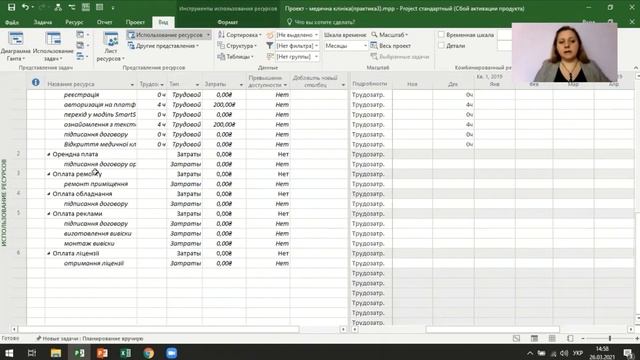The width and height of the screenshot is (640, 360).
Task: Open Excel from the taskbar
Action: 125,353
